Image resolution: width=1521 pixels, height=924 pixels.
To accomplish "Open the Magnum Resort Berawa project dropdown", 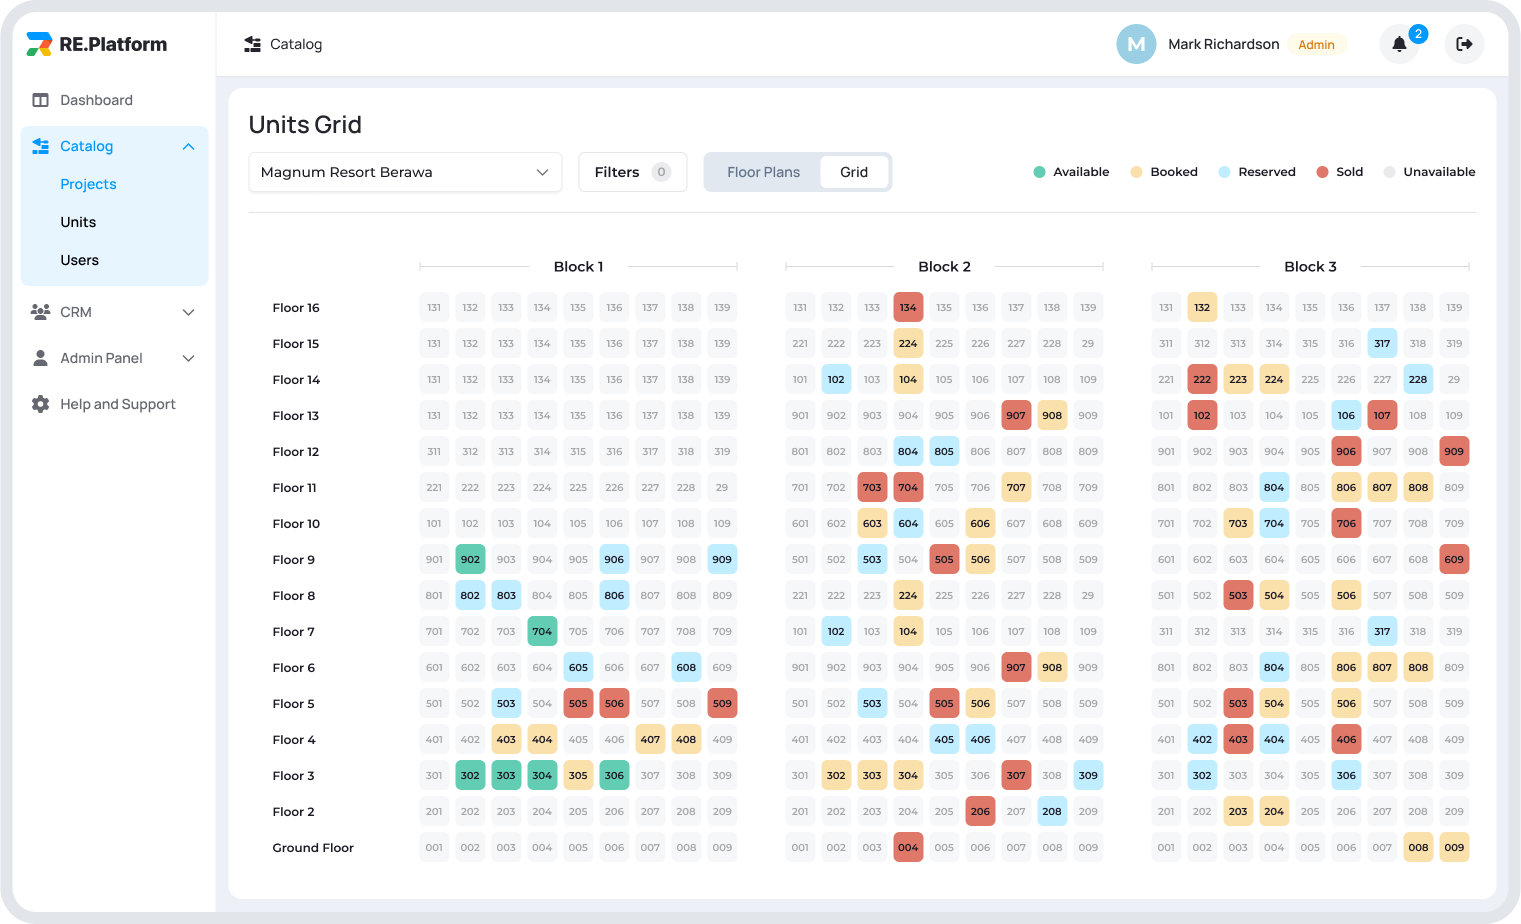I will coord(405,172).
